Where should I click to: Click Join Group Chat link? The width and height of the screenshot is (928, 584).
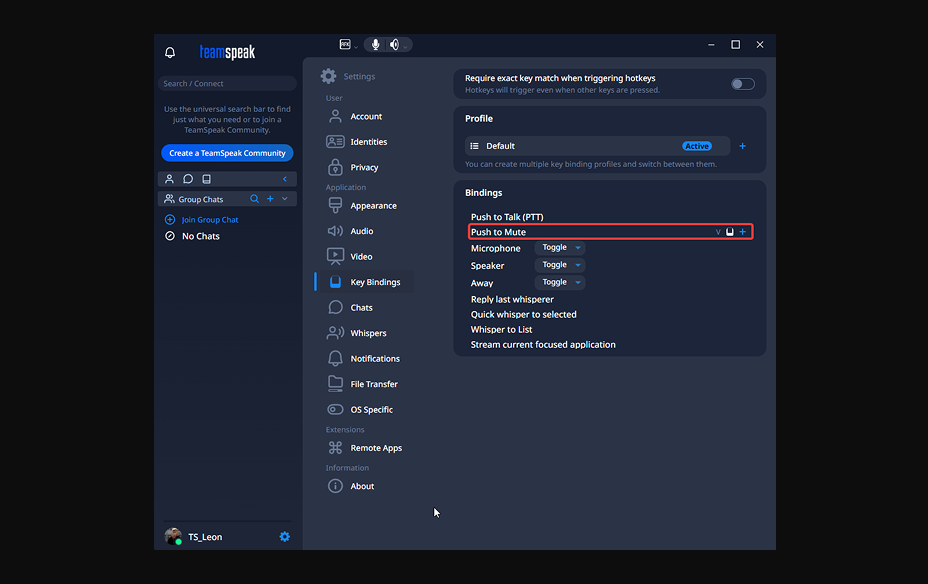(210, 220)
